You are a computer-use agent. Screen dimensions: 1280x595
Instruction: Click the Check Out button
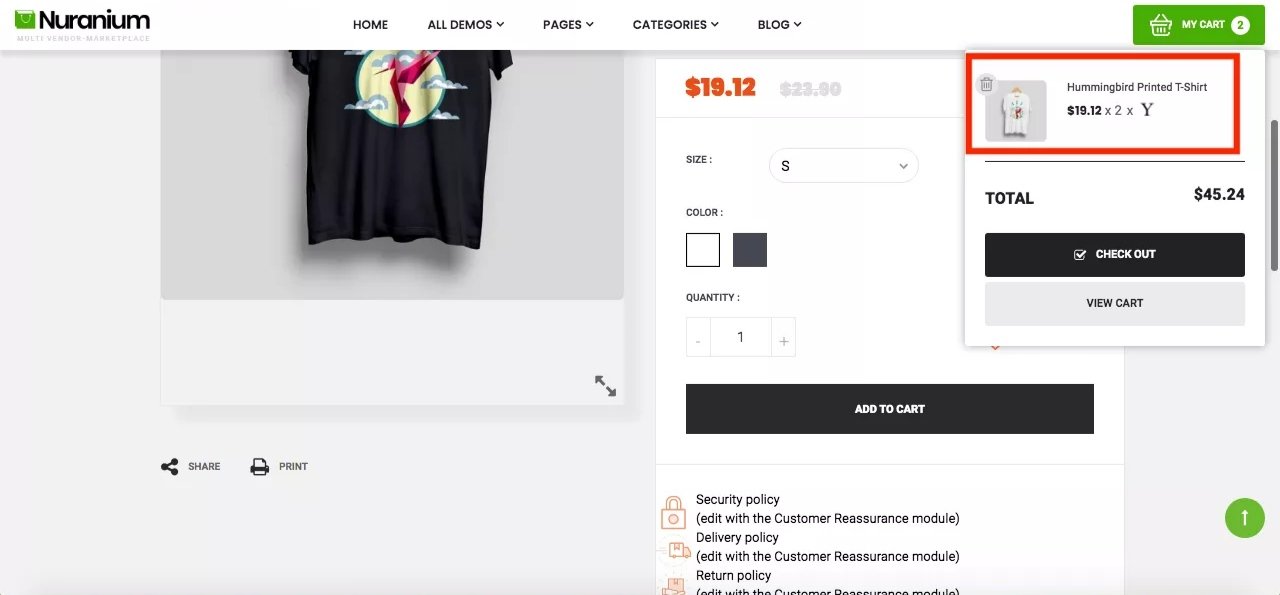(1114, 255)
